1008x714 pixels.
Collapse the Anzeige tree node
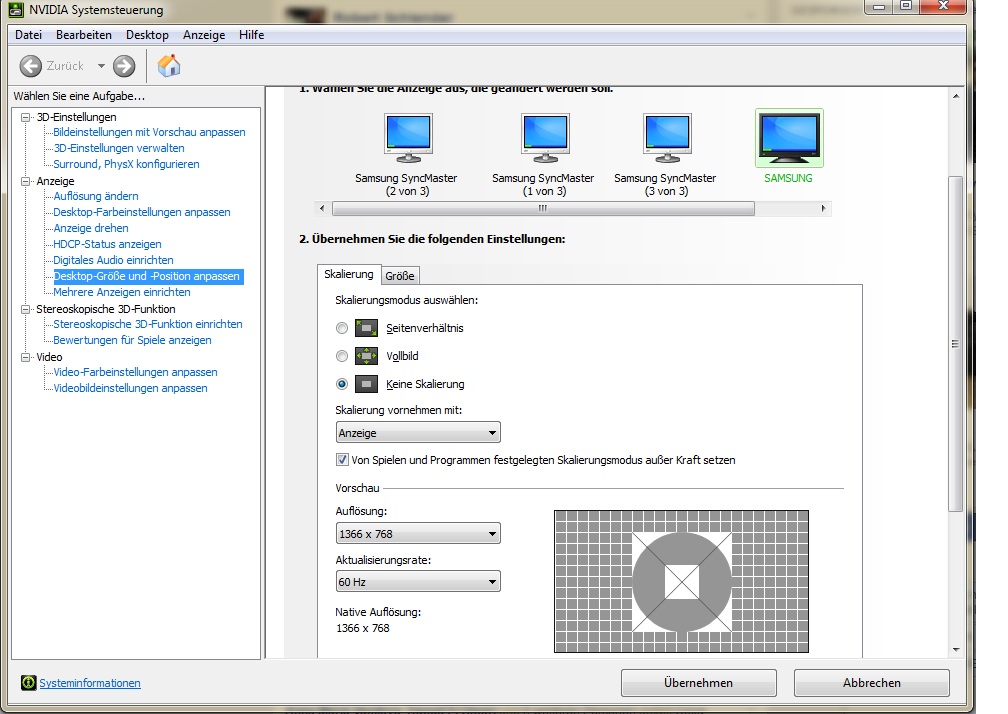[x=26, y=181]
